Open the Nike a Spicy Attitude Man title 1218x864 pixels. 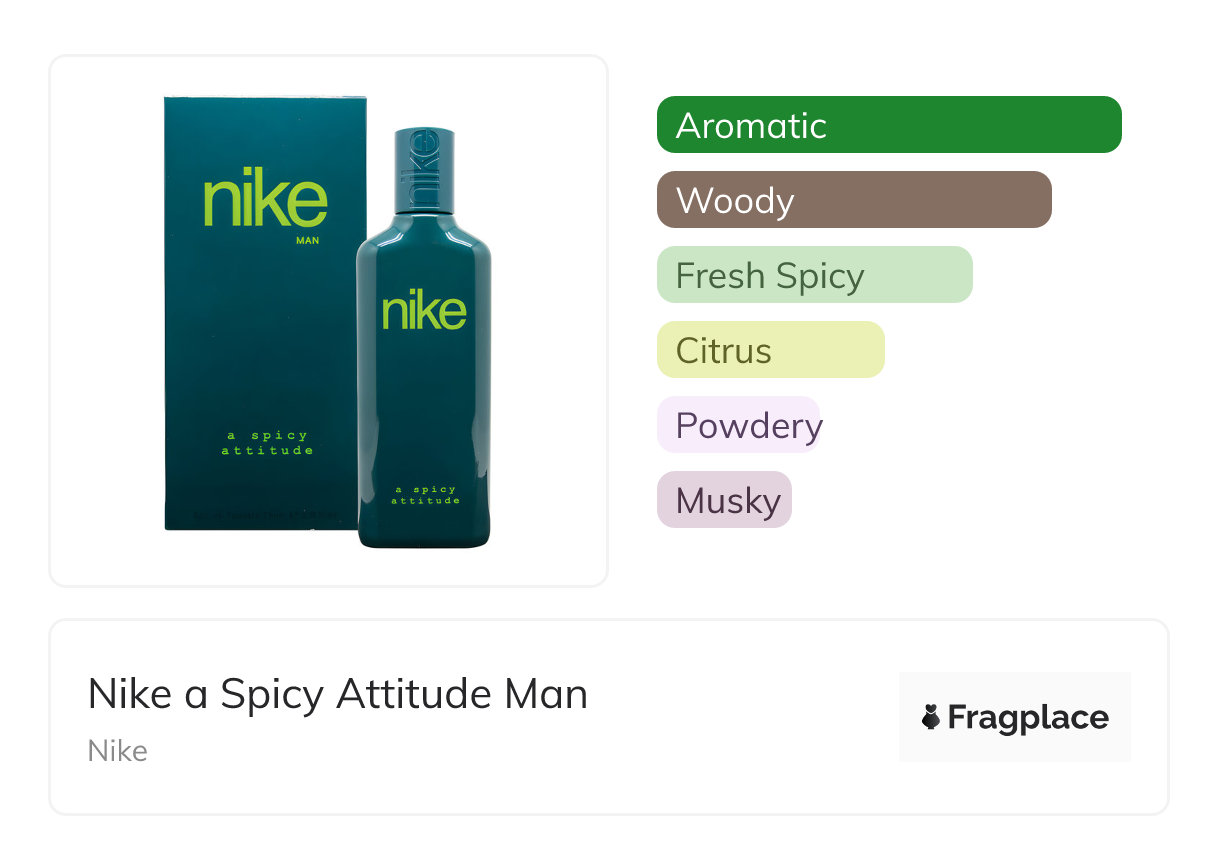tap(338, 694)
